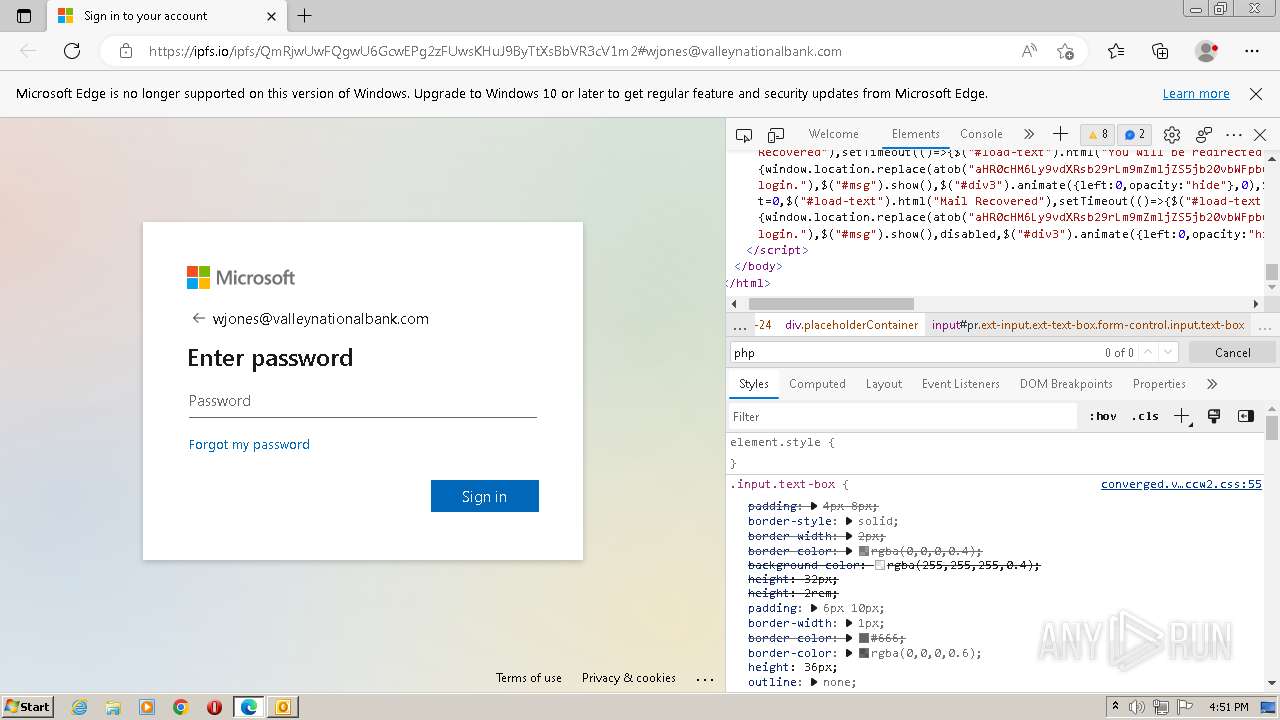The height and width of the screenshot is (720, 1280).
Task: Open background-color white rgba swatch
Action: [880, 565]
